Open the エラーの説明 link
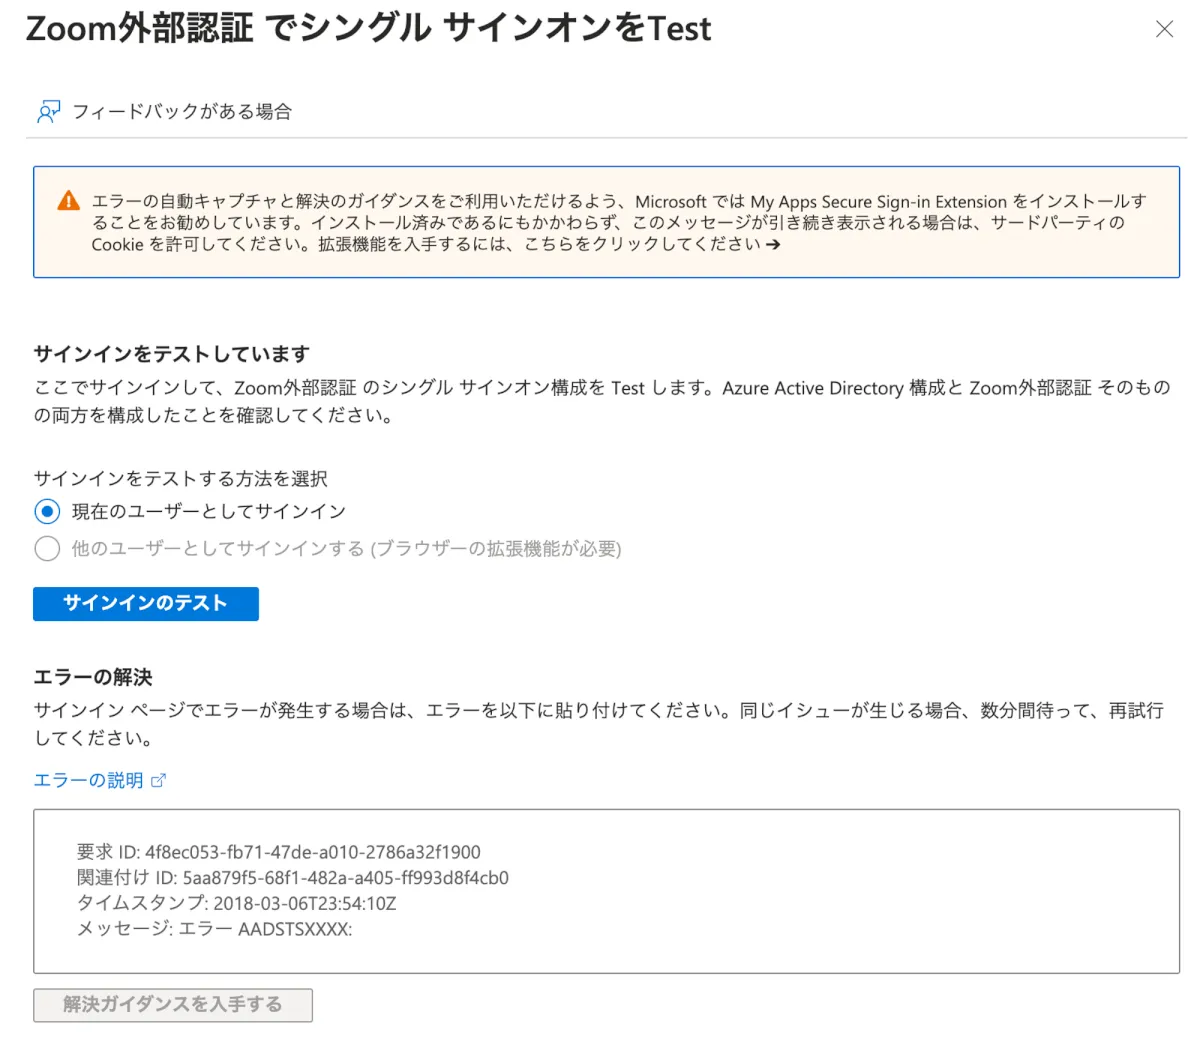1200x1045 pixels. coord(88,780)
